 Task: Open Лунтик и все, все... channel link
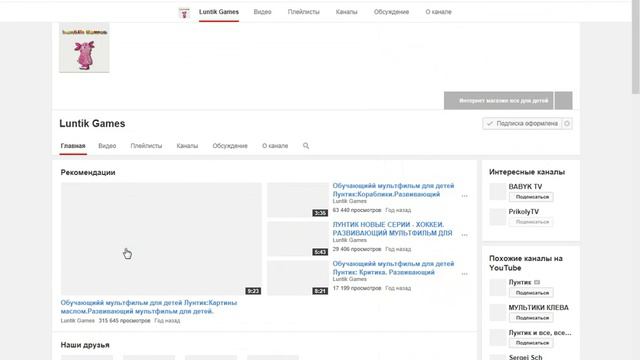tap(540, 333)
